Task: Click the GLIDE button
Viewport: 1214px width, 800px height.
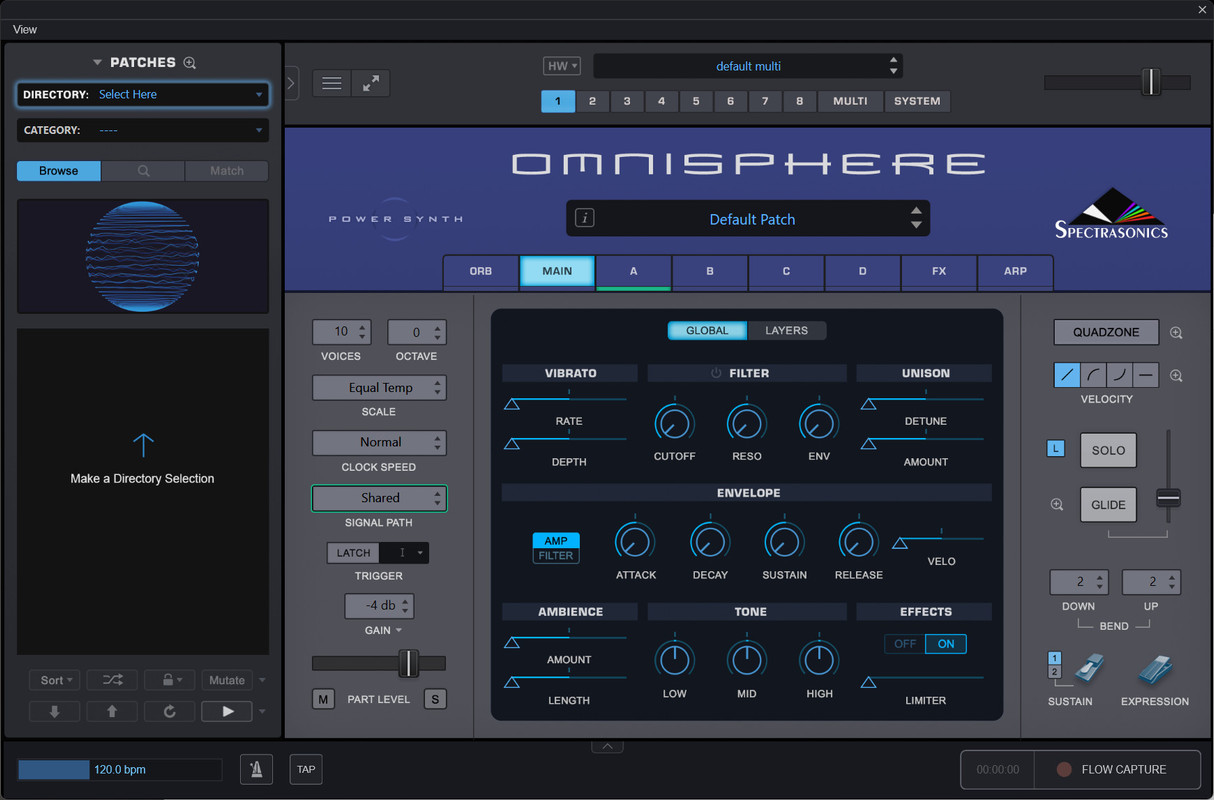Action: (x=1108, y=505)
